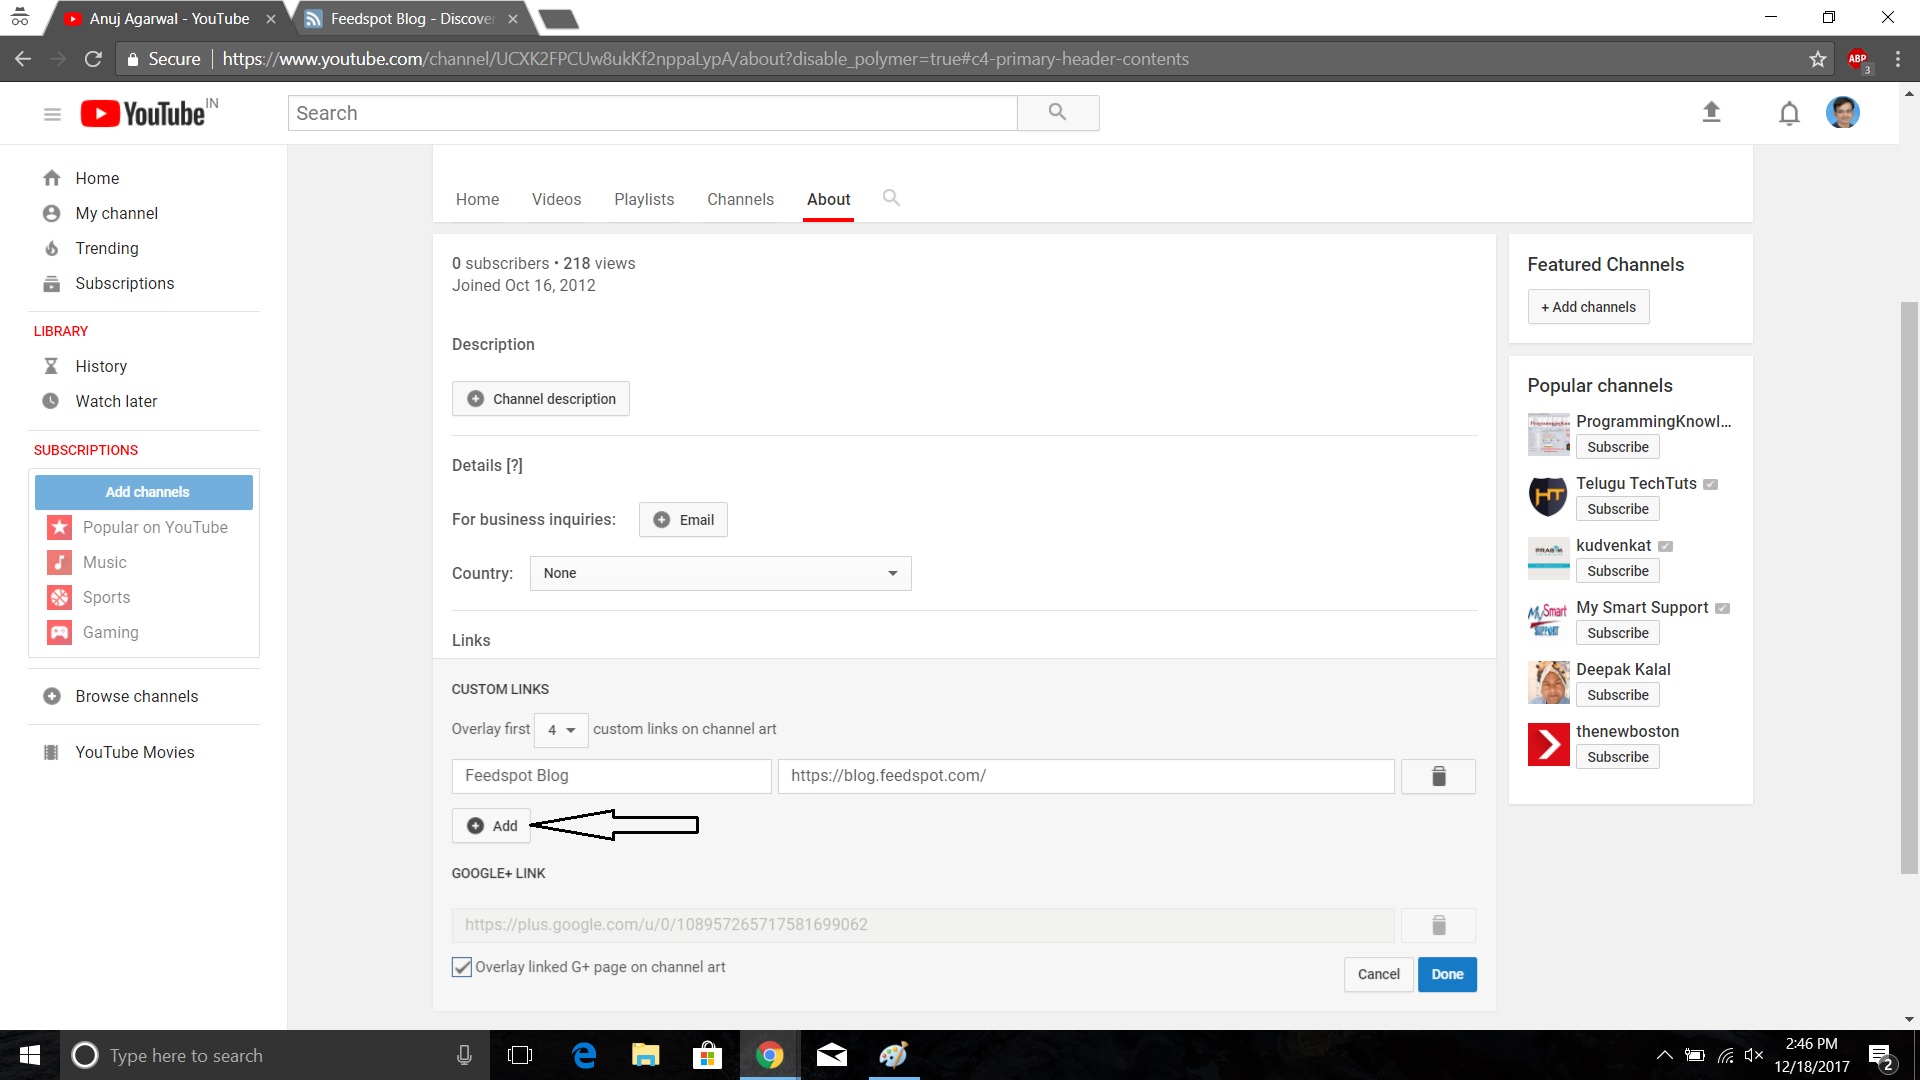Screen dimensions: 1920x1080
Task: Bookmark this page with the star icon
Action: click(x=1817, y=59)
